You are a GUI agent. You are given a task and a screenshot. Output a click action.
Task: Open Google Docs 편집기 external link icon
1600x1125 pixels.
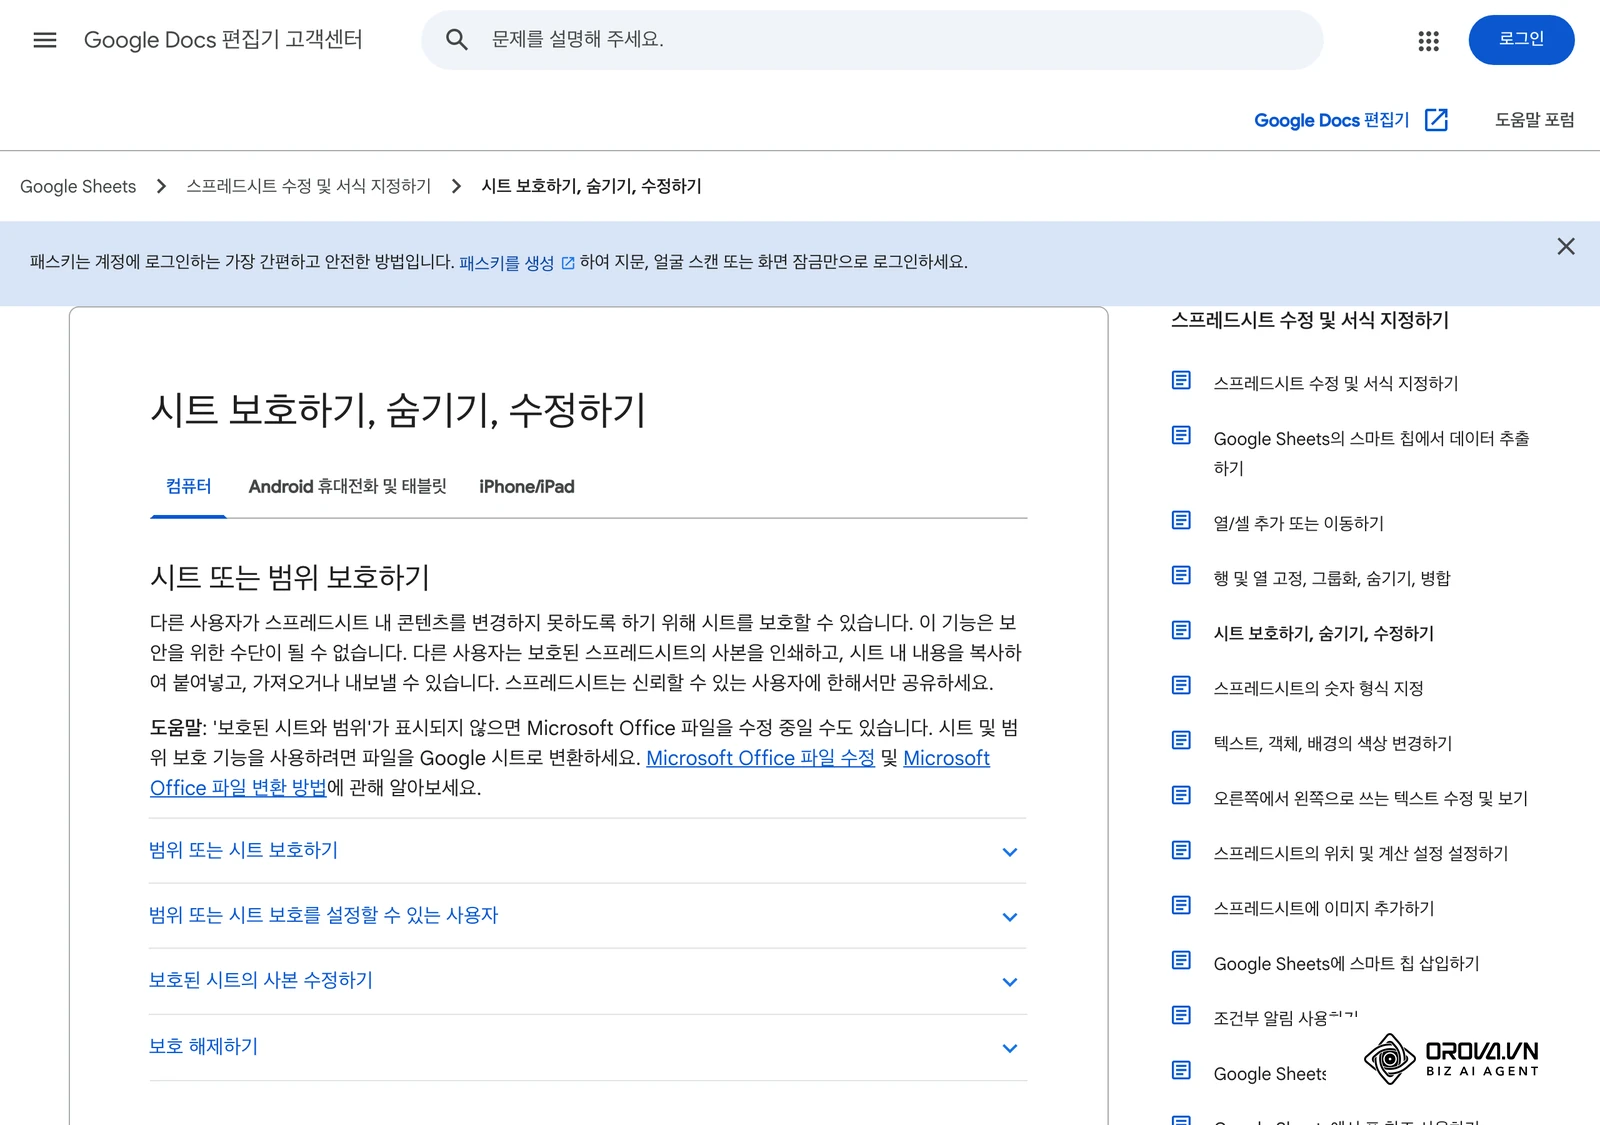pos(1436,120)
